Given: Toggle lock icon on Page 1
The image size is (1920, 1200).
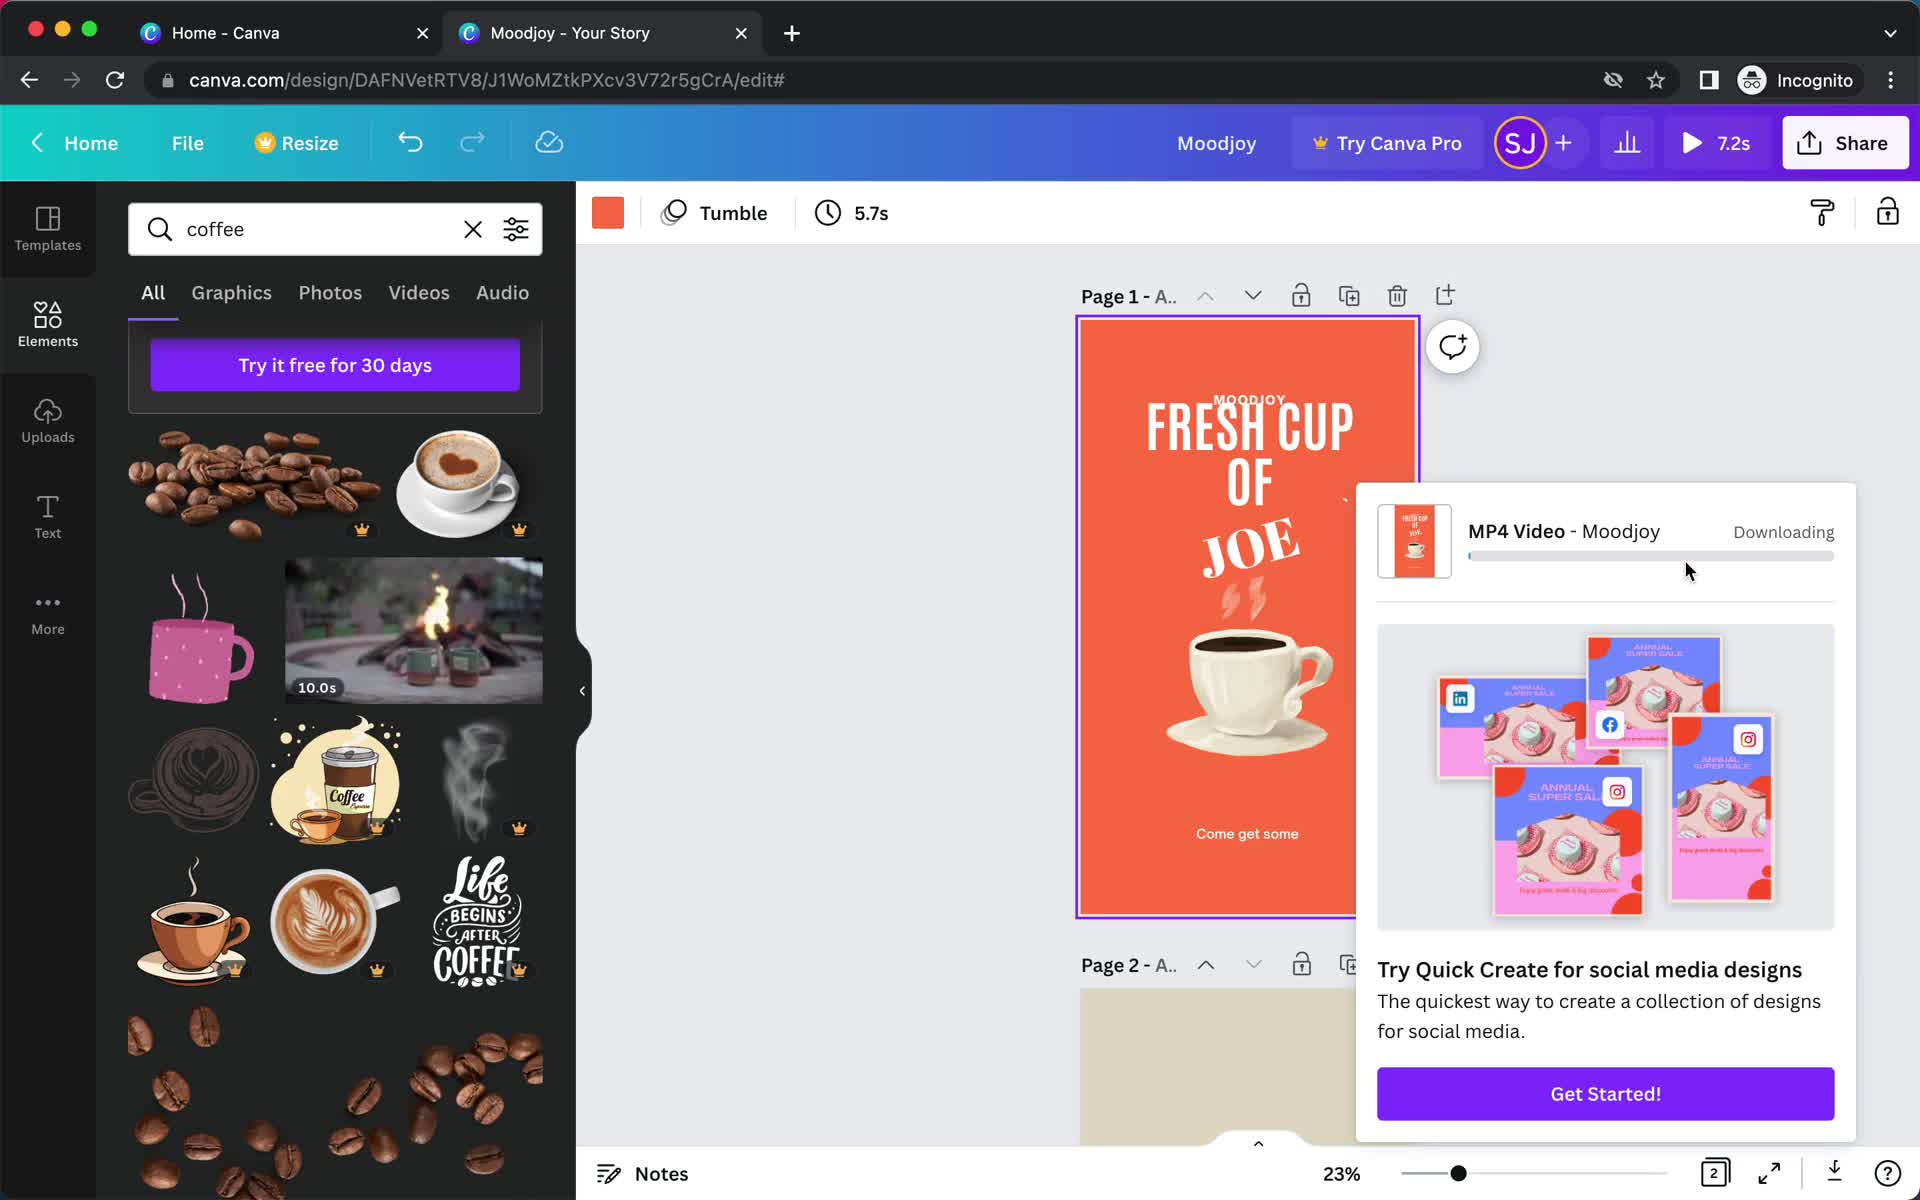Looking at the screenshot, I should click(1301, 296).
